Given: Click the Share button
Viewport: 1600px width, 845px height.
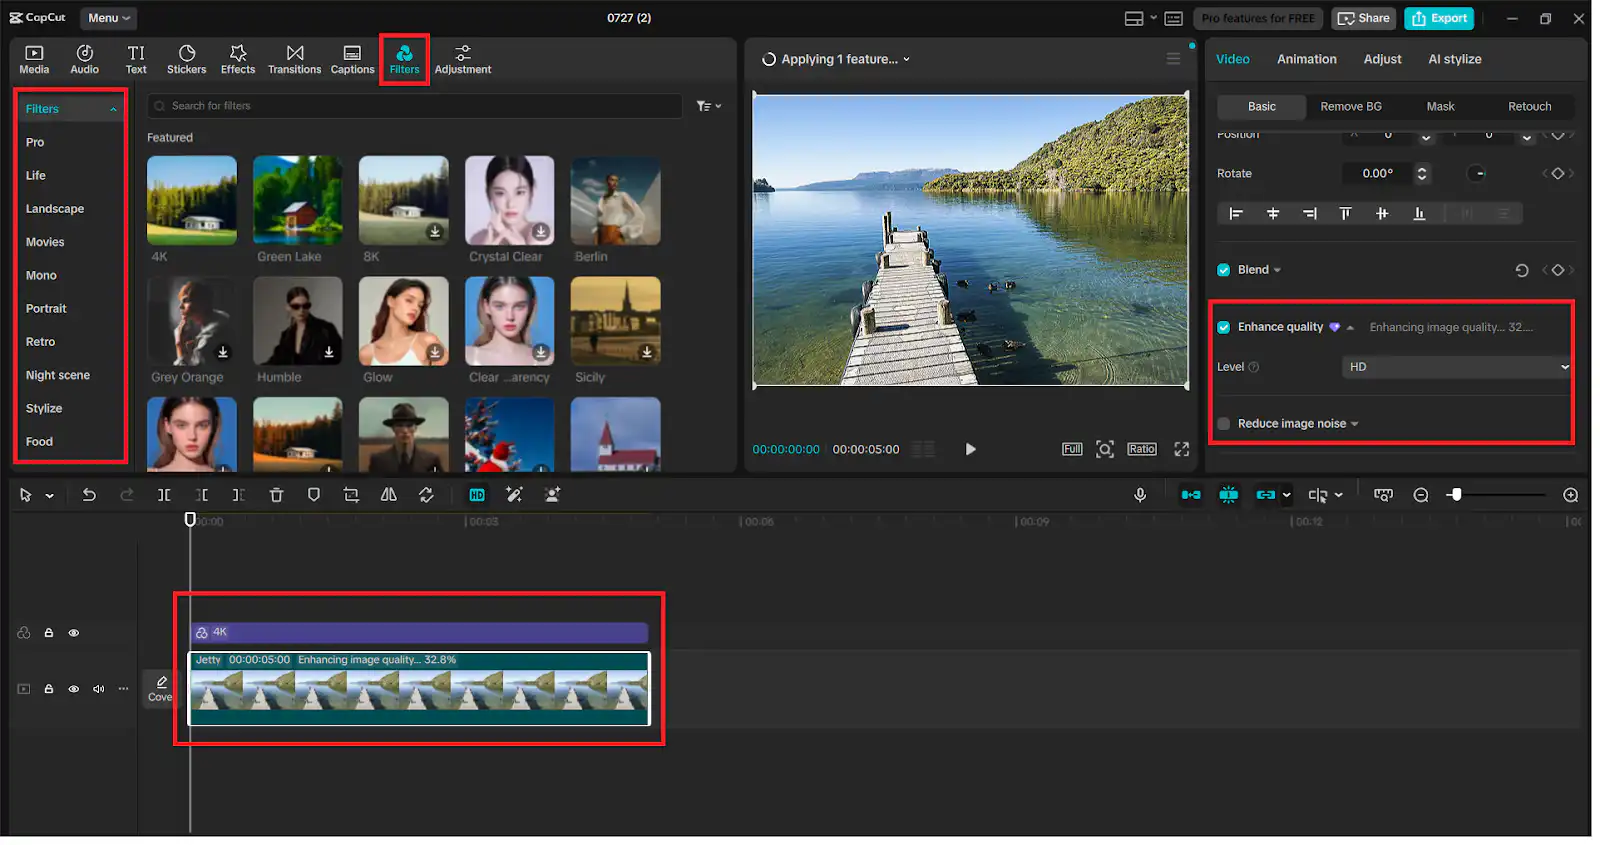Looking at the screenshot, I should (x=1364, y=18).
